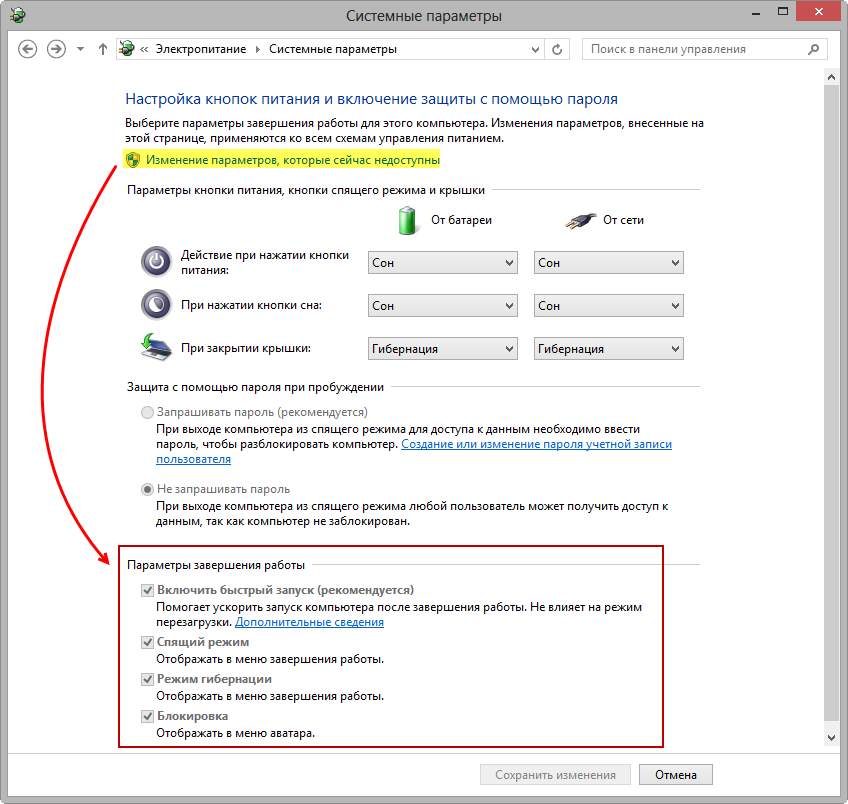Go up one level with Up arrow
This screenshot has height=804, width=848.
pos(103,49)
